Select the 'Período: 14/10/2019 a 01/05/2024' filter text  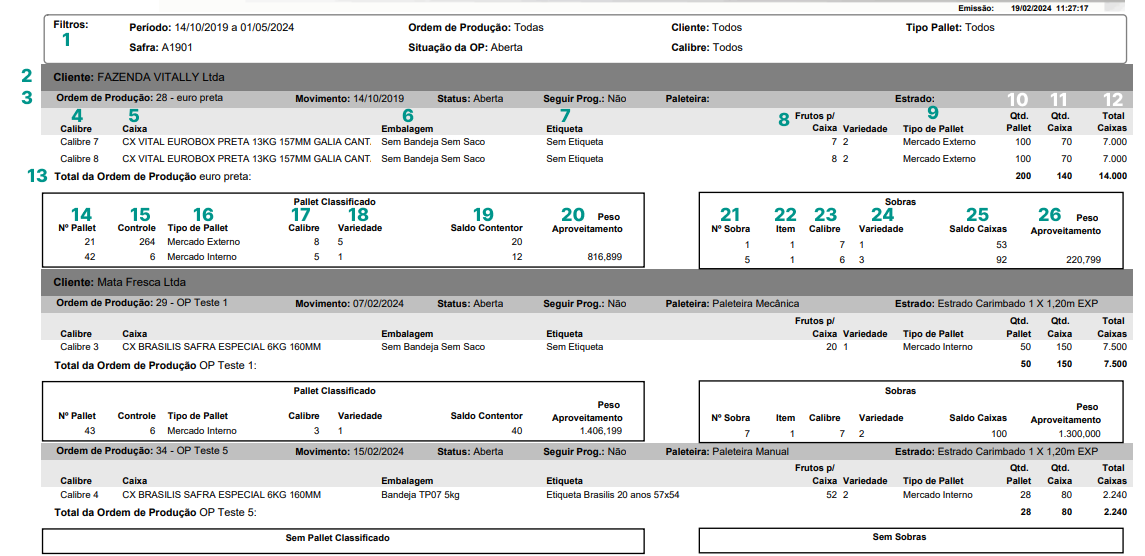pos(212,28)
